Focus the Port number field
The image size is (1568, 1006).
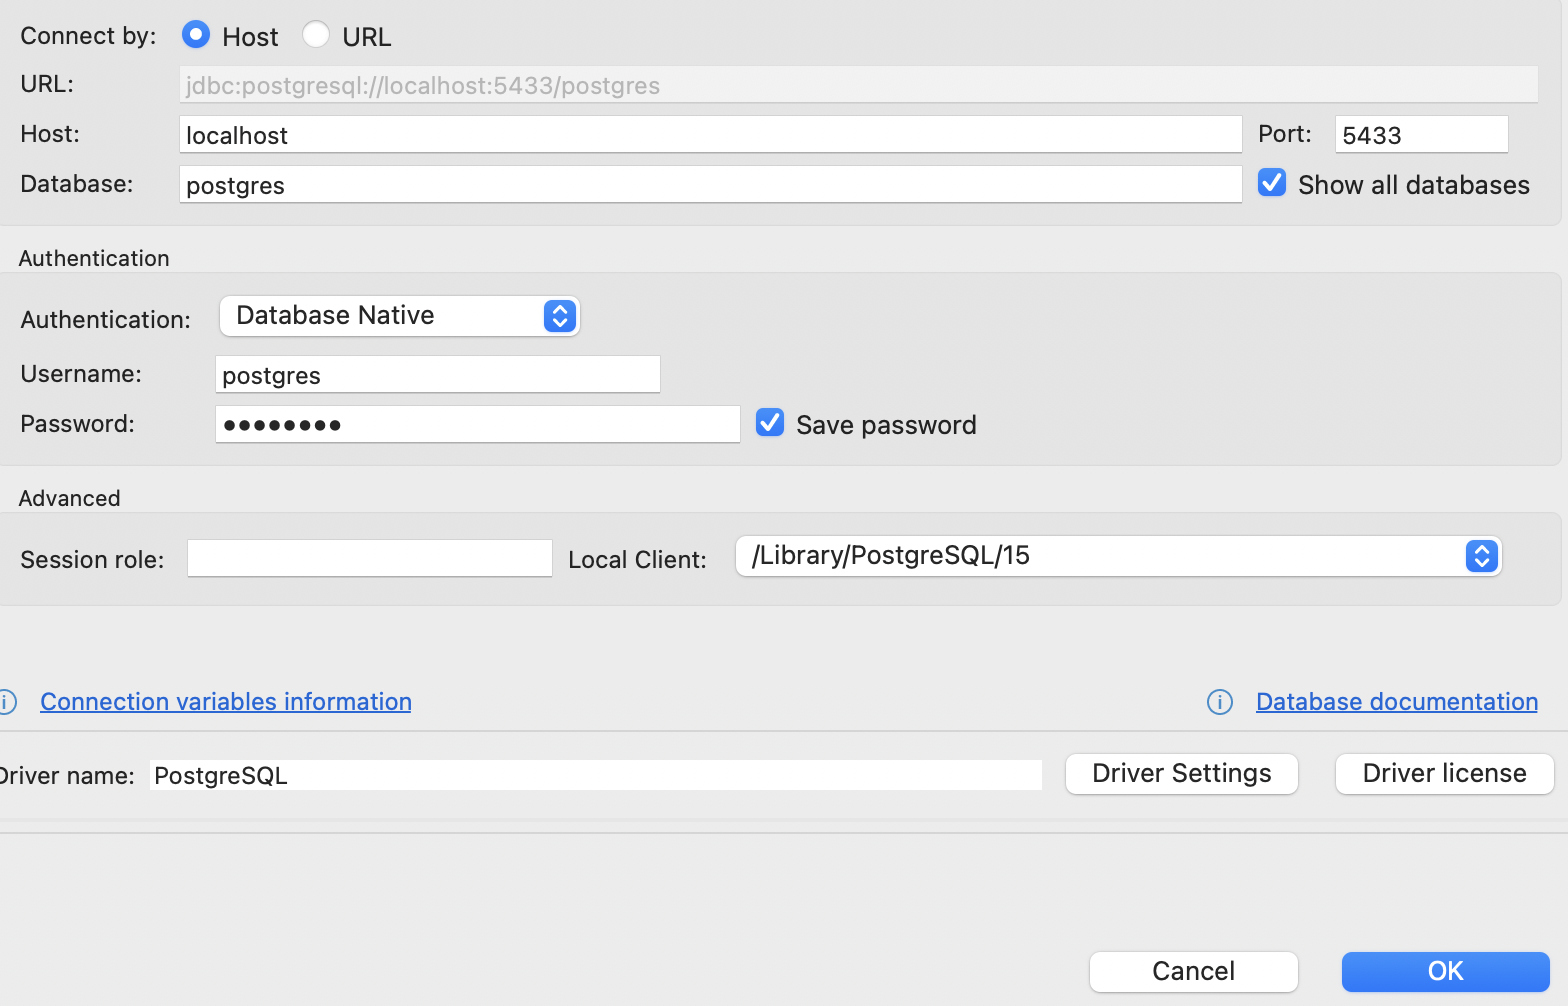[x=1420, y=135]
